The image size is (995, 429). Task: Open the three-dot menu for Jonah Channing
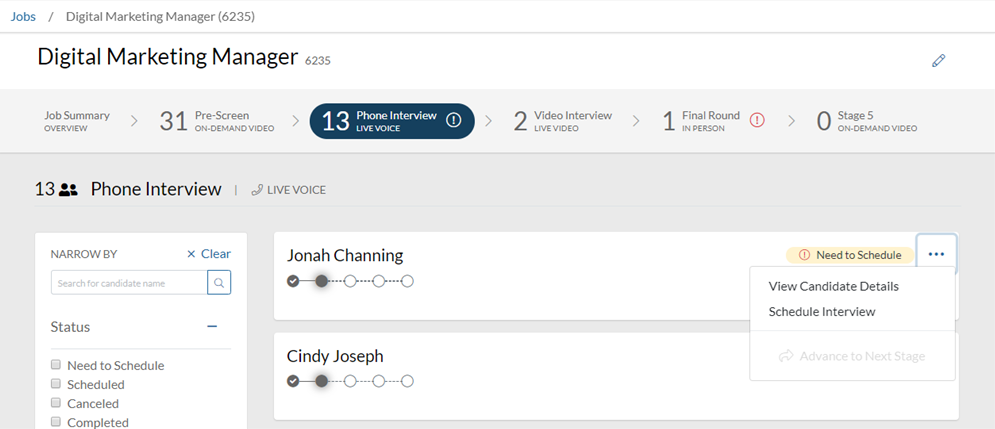click(936, 254)
